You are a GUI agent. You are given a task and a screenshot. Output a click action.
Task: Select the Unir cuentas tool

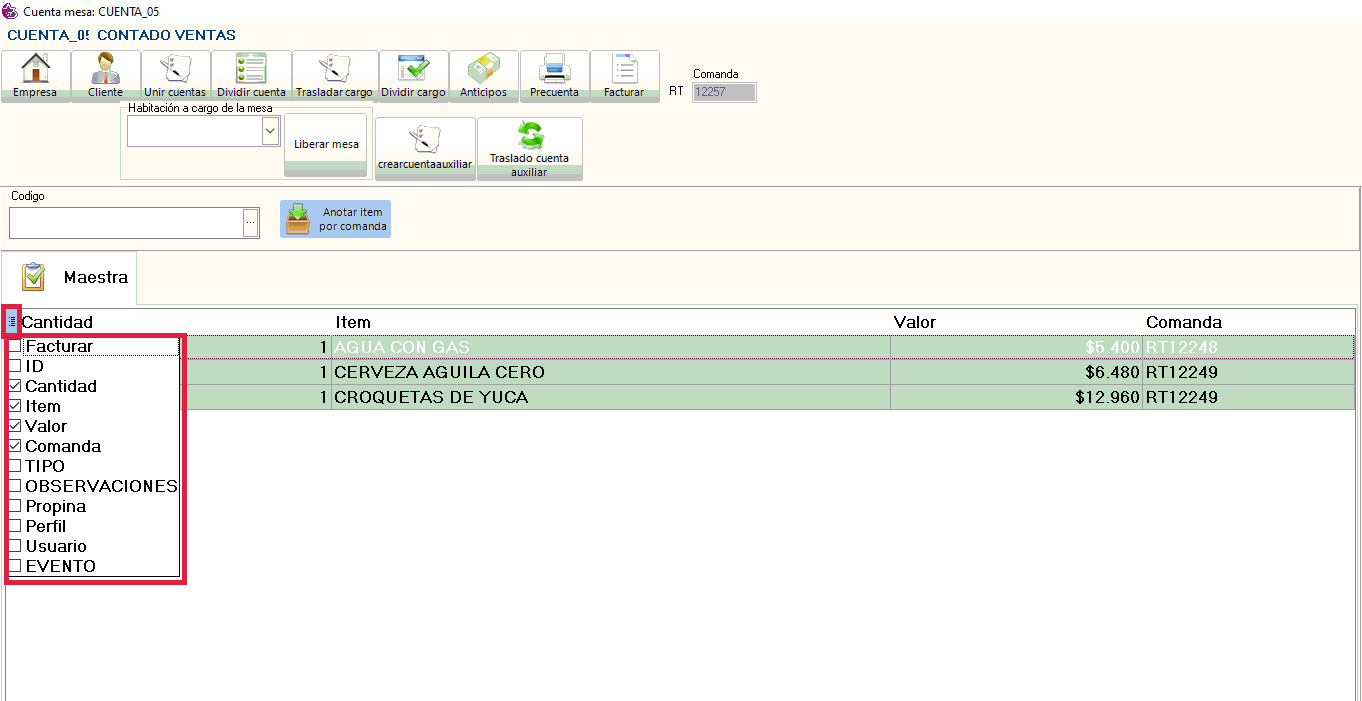(x=175, y=70)
